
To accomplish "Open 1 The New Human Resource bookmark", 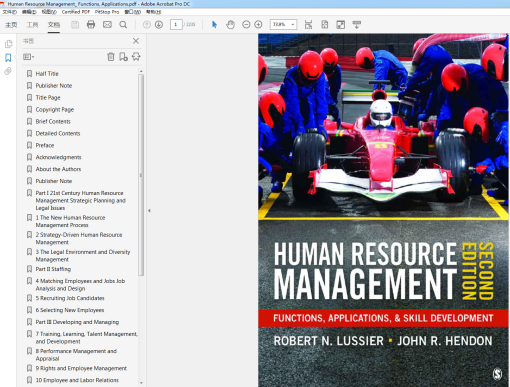I will point(70,221).
